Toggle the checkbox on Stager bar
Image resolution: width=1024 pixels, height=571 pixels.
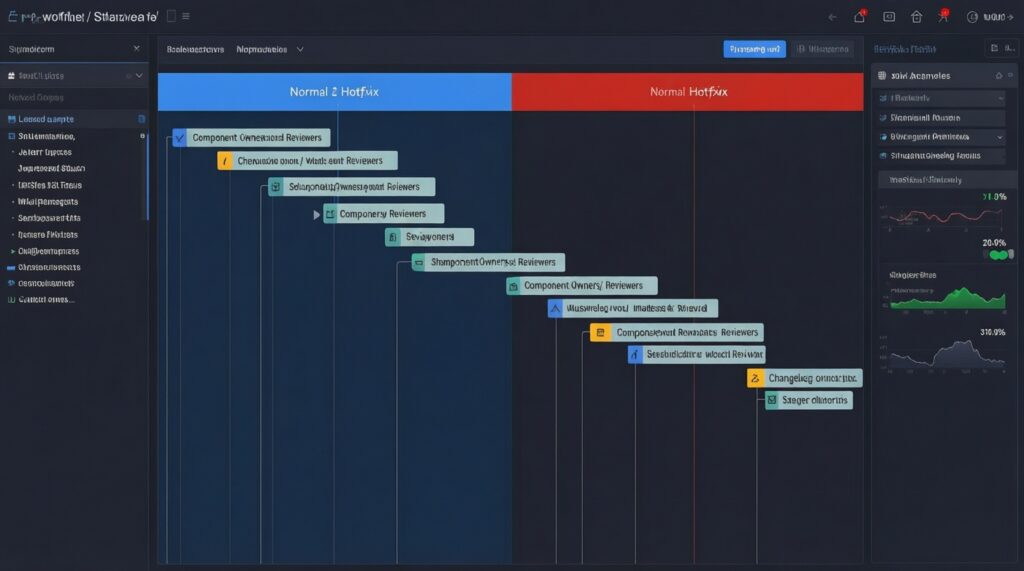[x=772, y=400]
